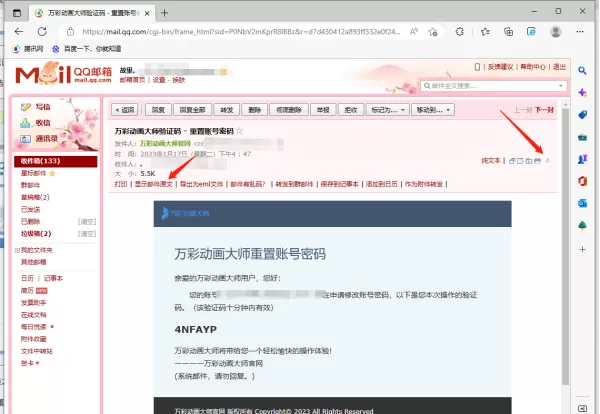Refresh the page with the reload icon

(42, 32)
